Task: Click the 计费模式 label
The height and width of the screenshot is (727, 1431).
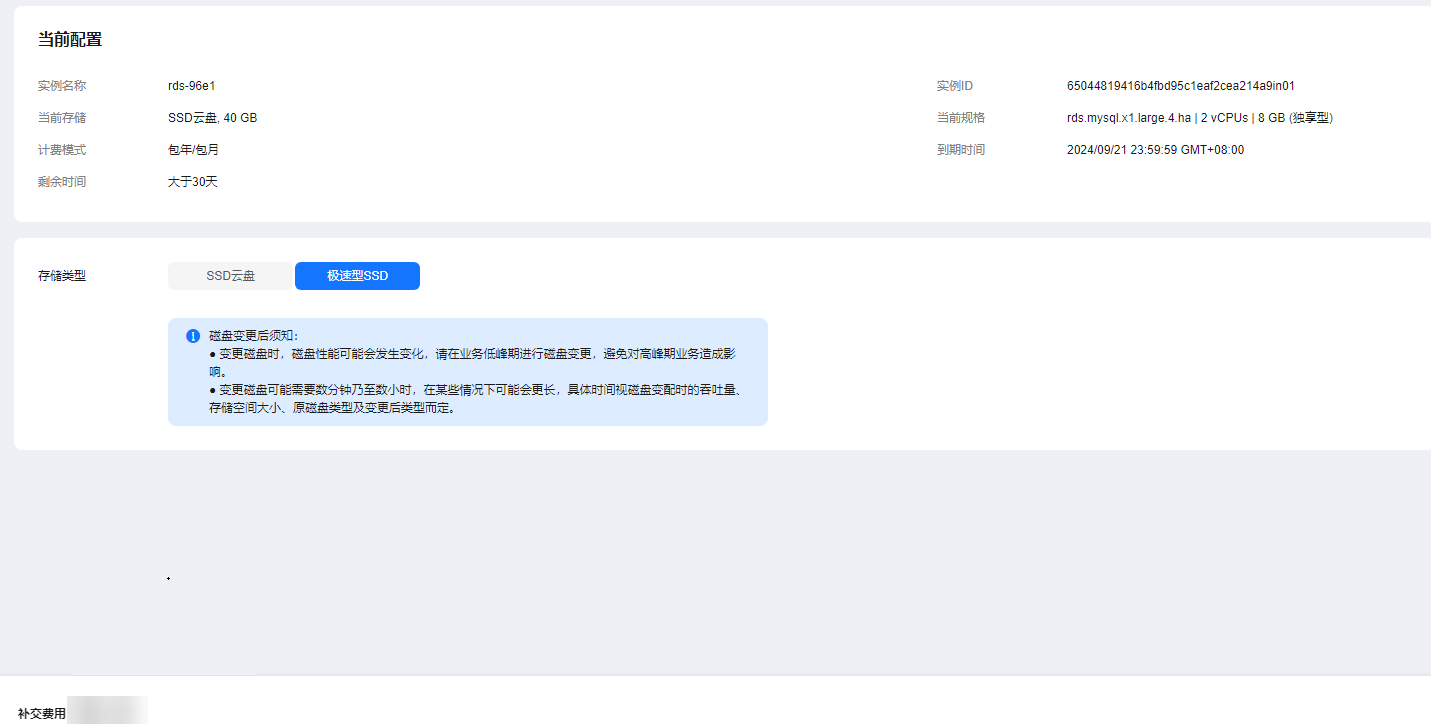Action: [62, 150]
